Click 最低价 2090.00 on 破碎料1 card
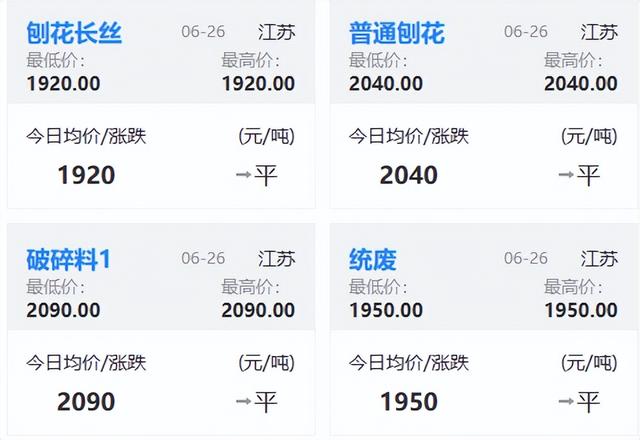The image size is (640, 440). pos(63,310)
